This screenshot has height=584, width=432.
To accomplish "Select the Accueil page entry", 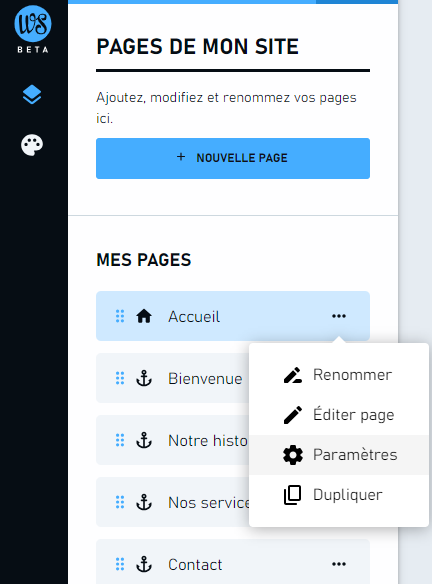I will [x=233, y=316].
